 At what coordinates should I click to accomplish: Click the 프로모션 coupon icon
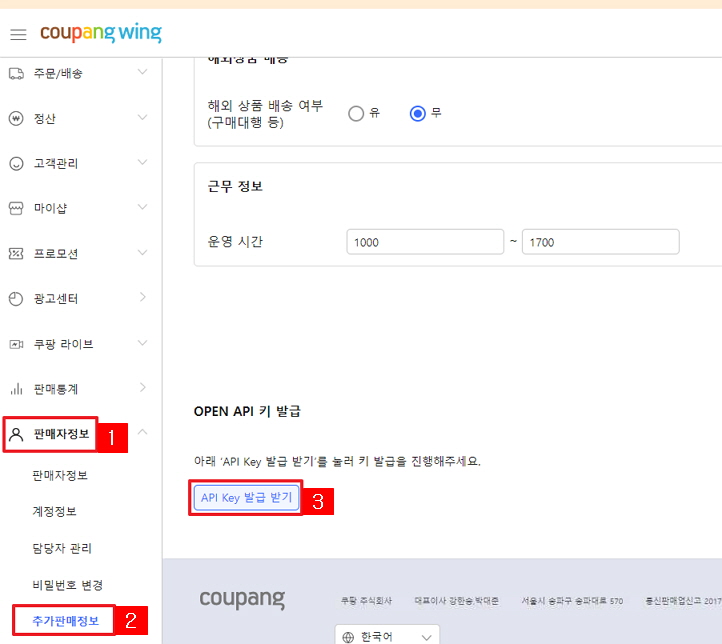(16, 254)
